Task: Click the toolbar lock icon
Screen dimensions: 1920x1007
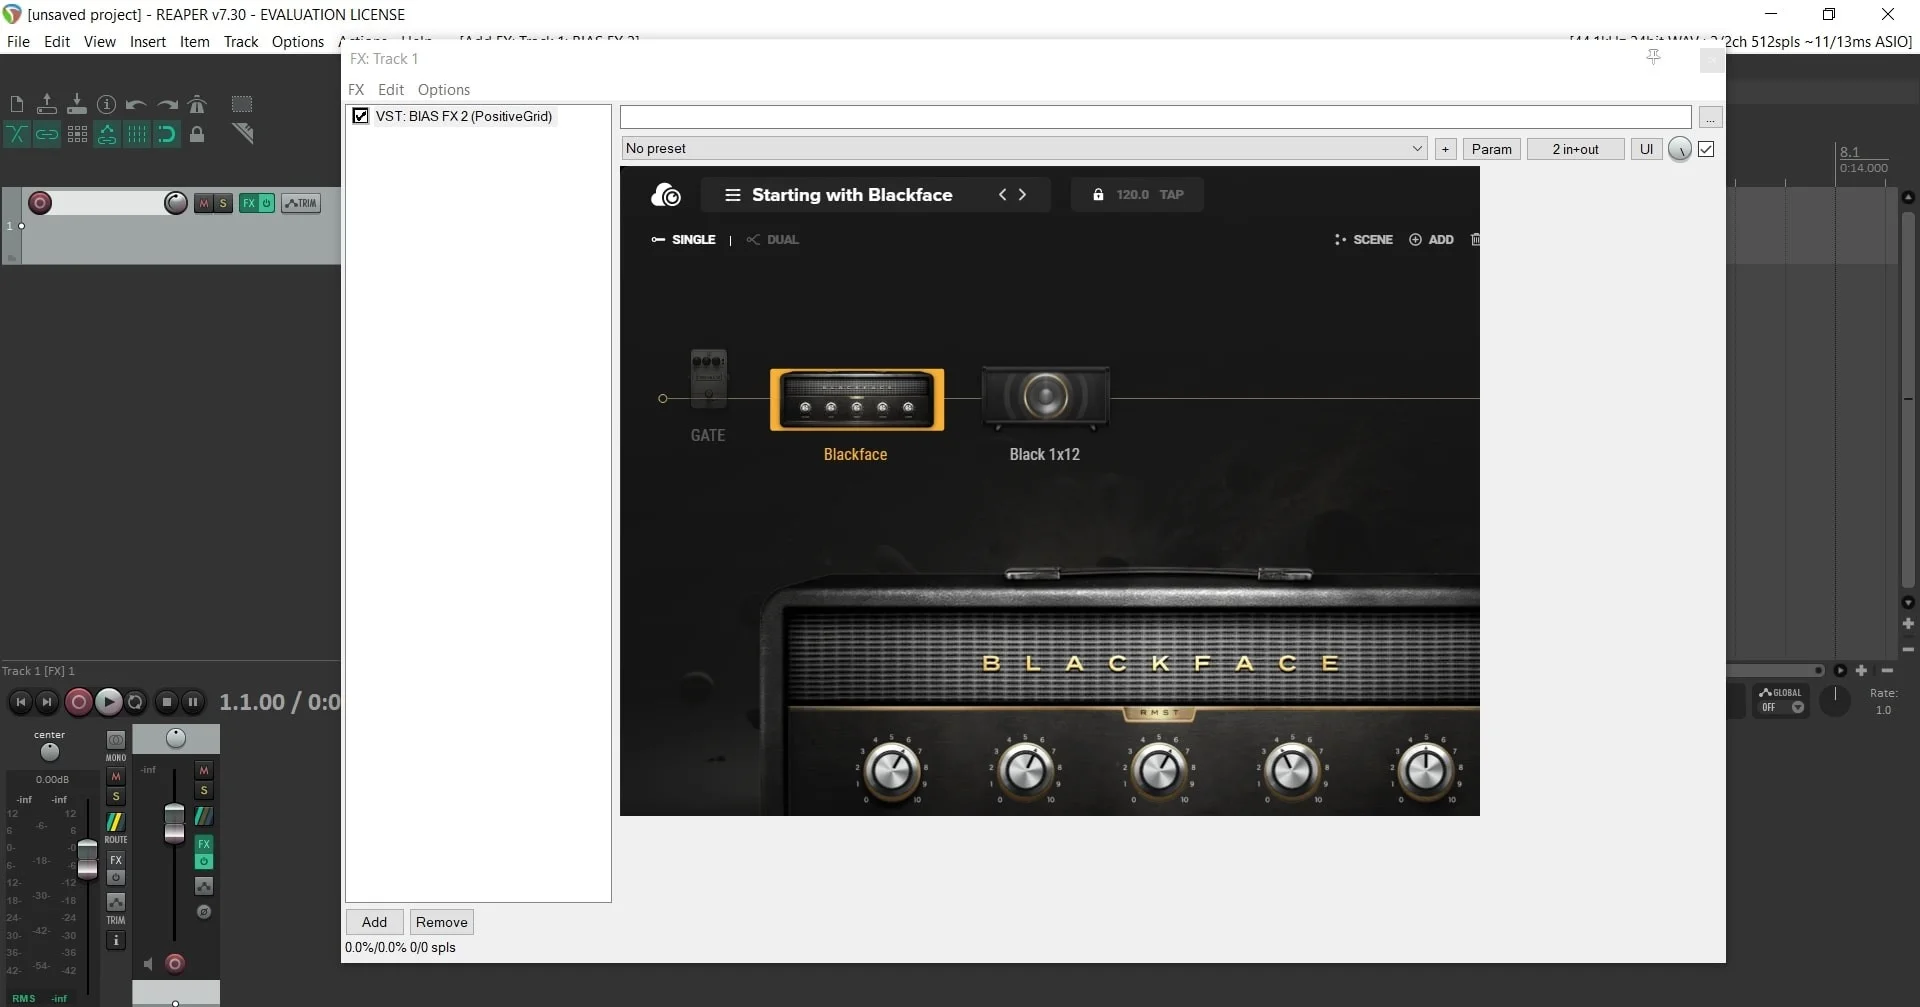Action: point(197,134)
